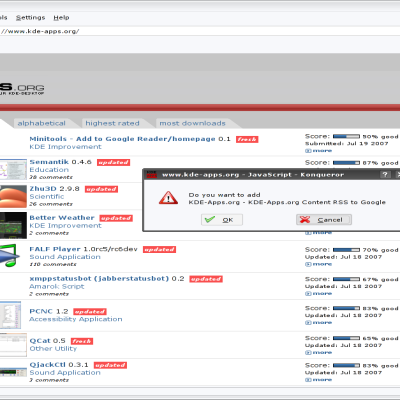Click the updated badge next to Better Weather

[116, 218]
